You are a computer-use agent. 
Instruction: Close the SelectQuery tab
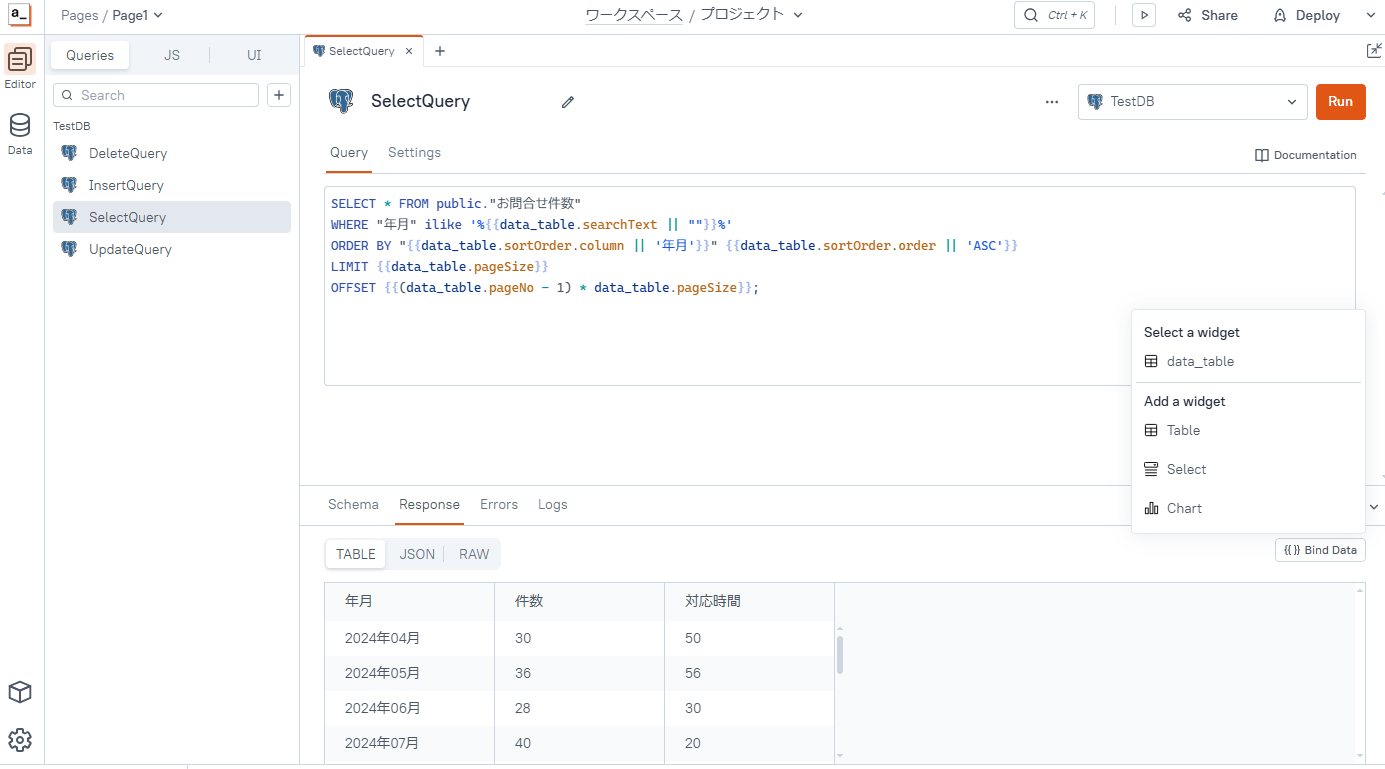409,51
